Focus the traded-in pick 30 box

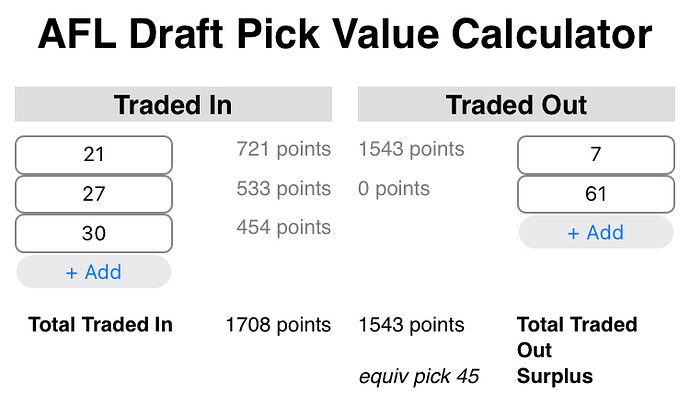pyautogui.click(x=94, y=233)
